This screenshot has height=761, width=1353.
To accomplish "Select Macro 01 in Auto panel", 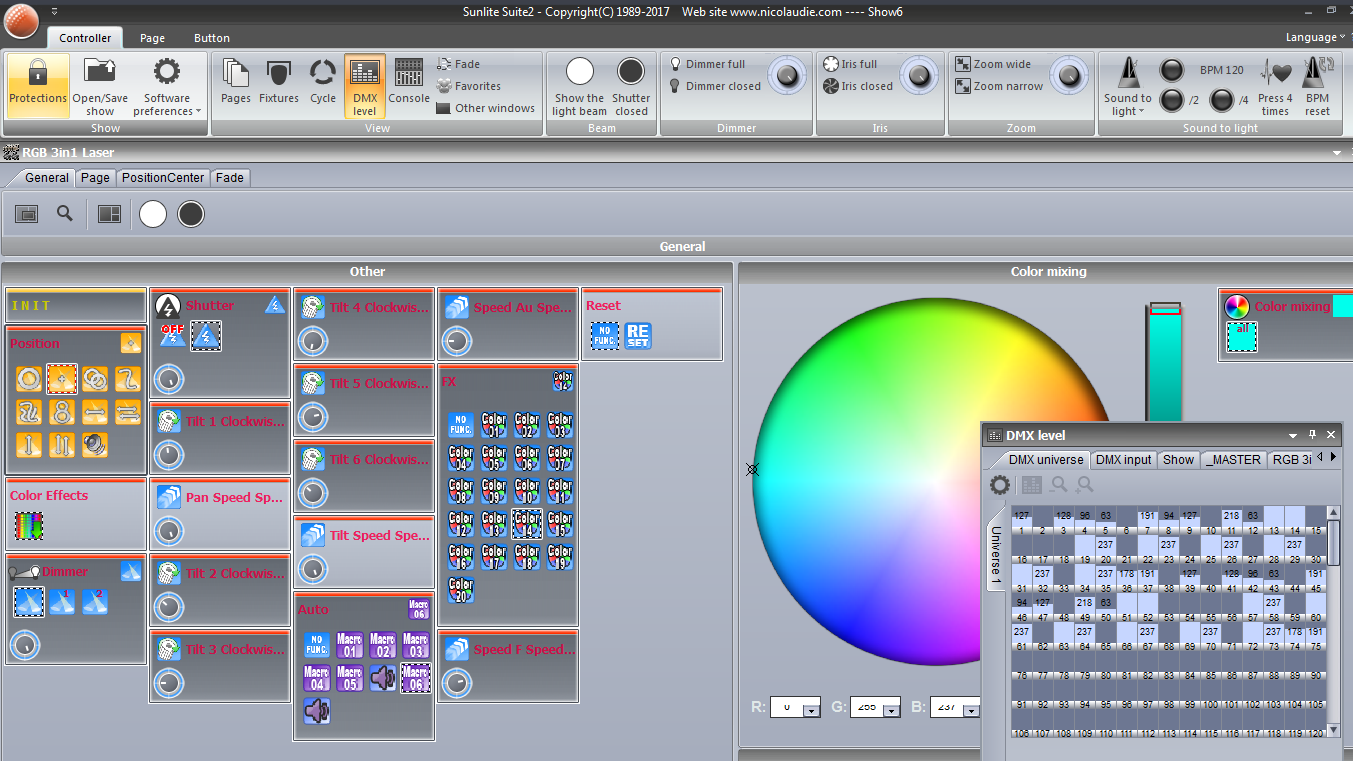I will tap(349, 645).
